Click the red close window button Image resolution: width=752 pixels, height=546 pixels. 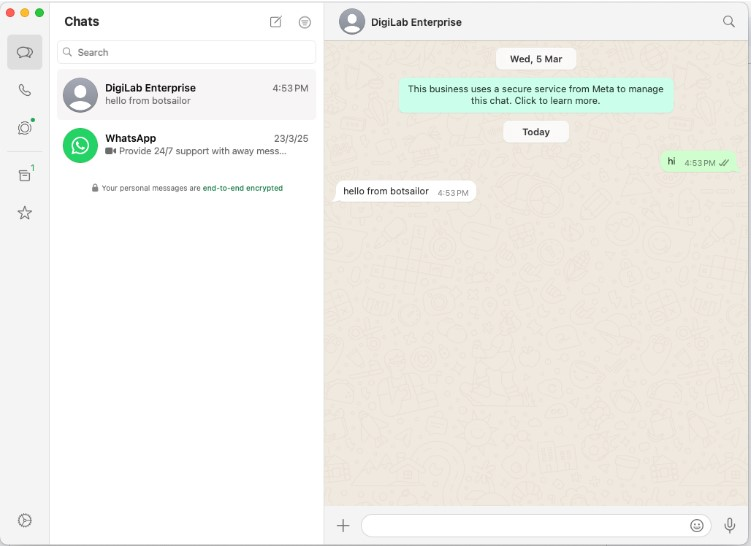[x=10, y=12]
